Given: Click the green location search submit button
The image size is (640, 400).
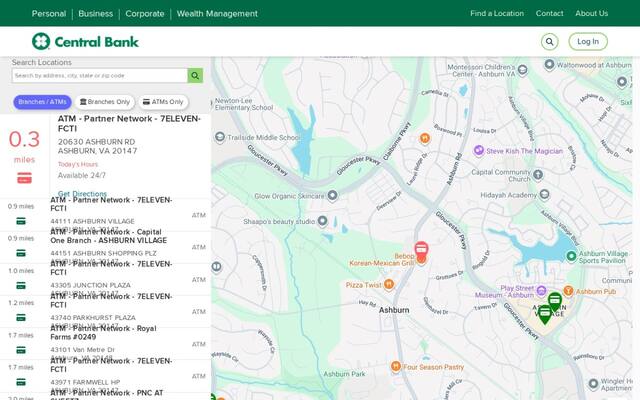Looking at the screenshot, I should (x=195, y=76).
